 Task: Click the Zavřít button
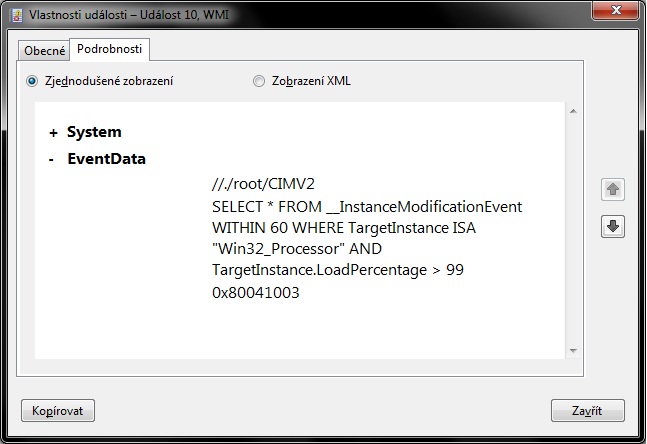pyautogui.click(x=588, y=411)
